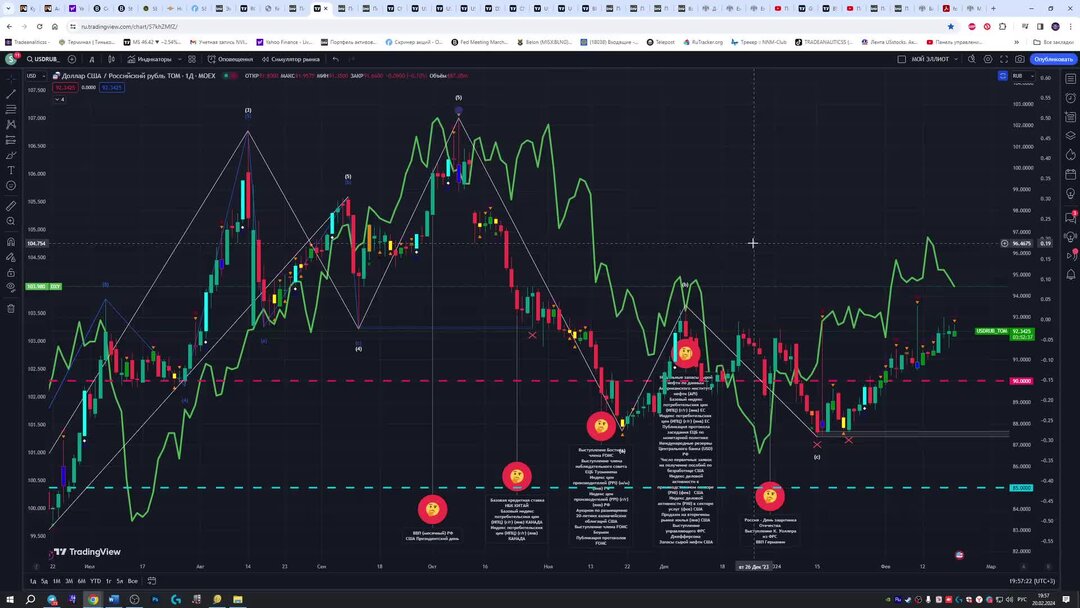The height and width of the screenshot is (608, 1080).
Task: Set the chart range to 3М
Action: click(x=69, y=581)
